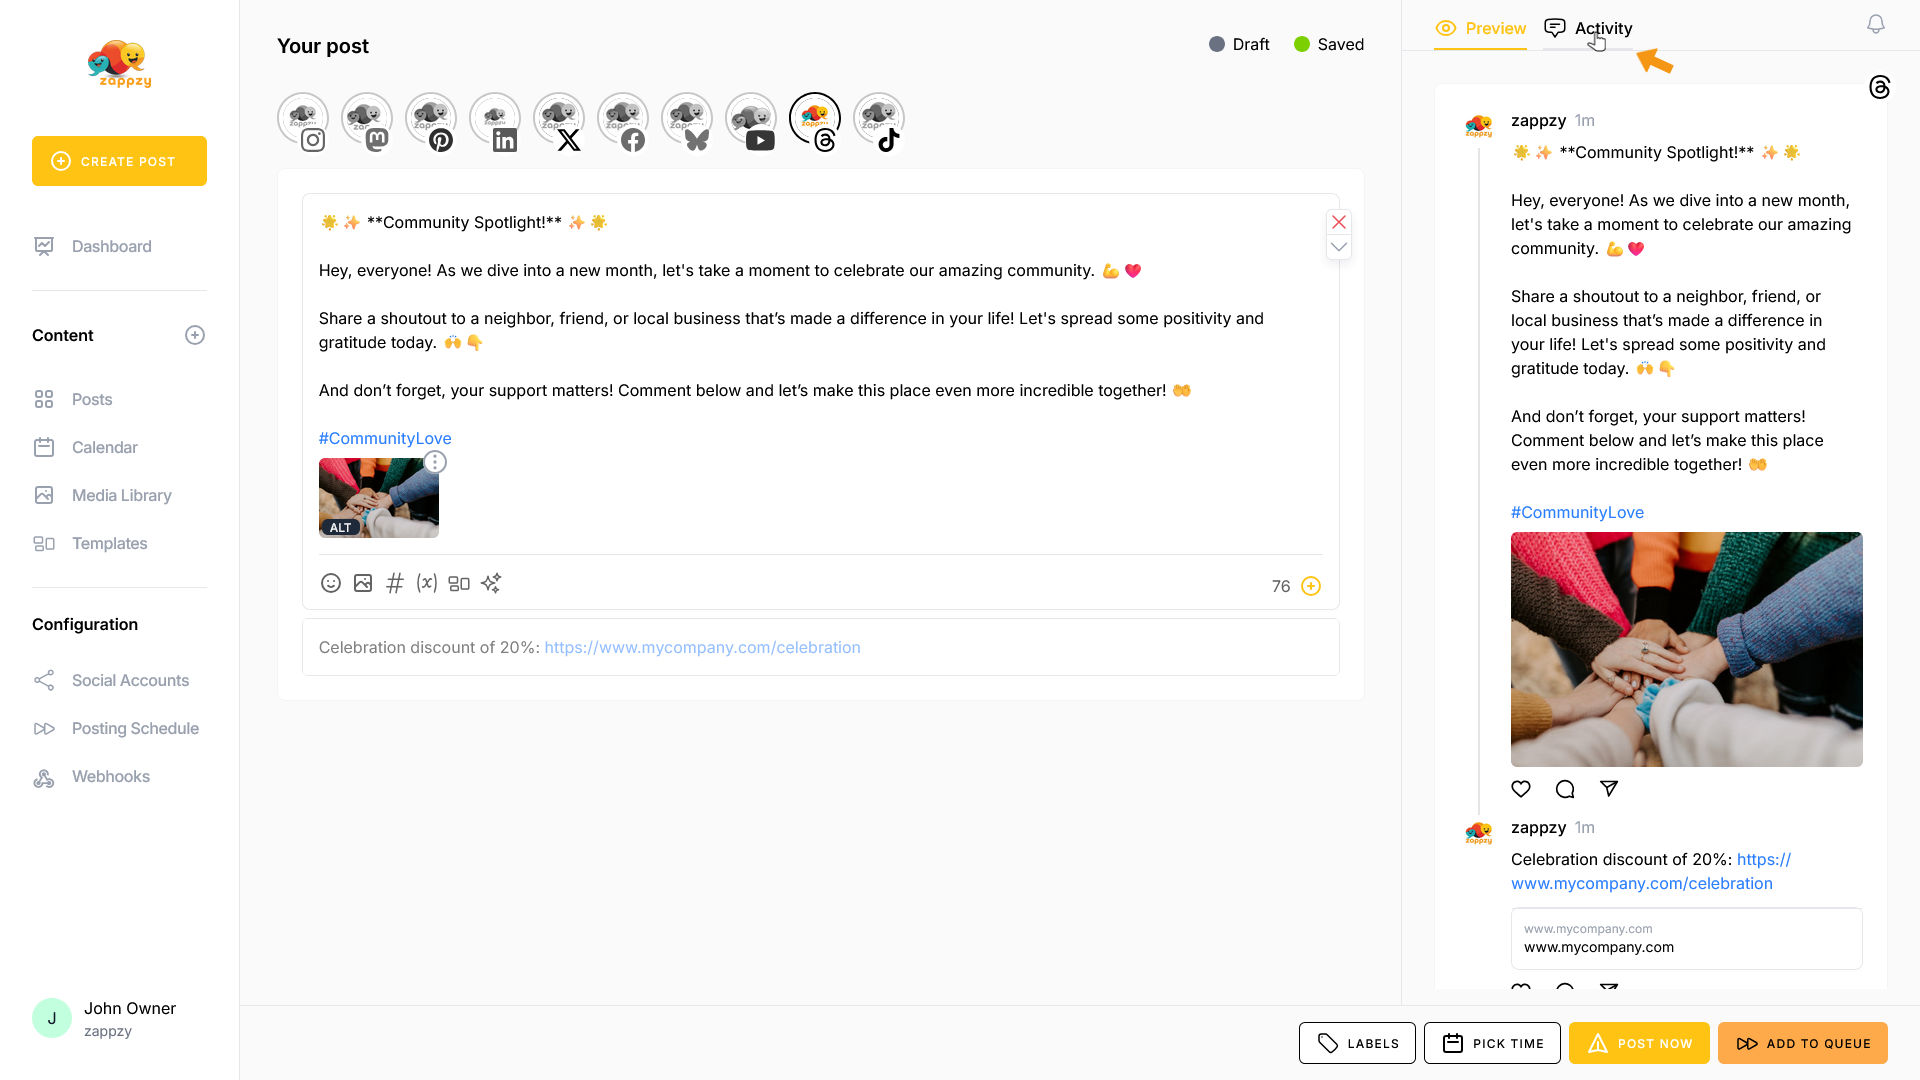
Task: Open the three-dot menu on image thumbnail
Action: [435, 462]
